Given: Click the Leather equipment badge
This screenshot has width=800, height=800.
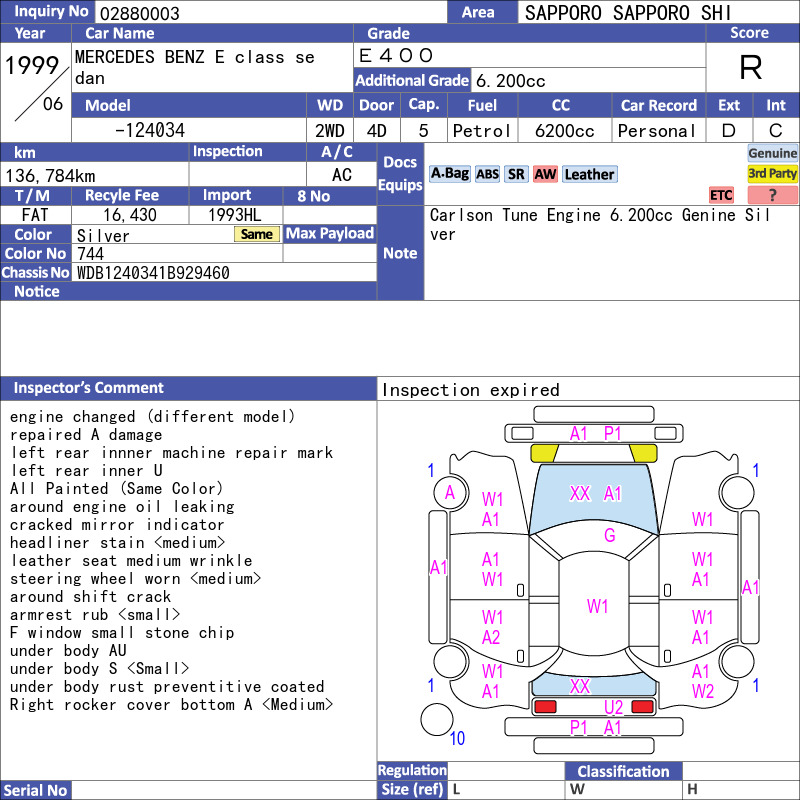Looking at the screenshot, I should (589, 174).
